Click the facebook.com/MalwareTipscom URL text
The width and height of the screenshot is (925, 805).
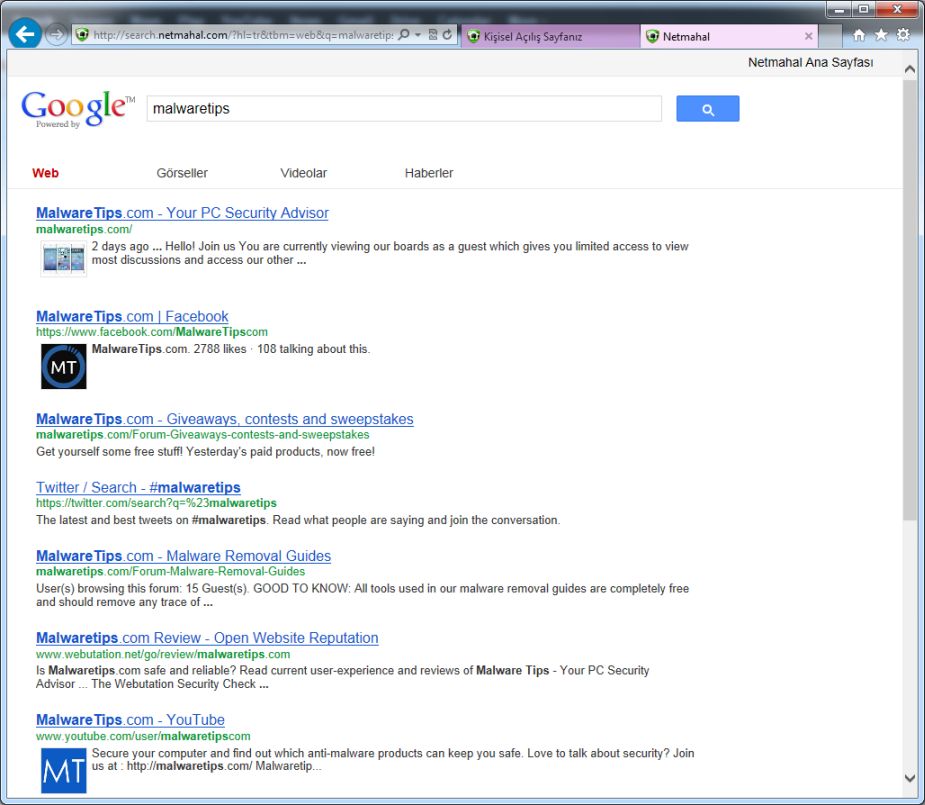[152, 332]
